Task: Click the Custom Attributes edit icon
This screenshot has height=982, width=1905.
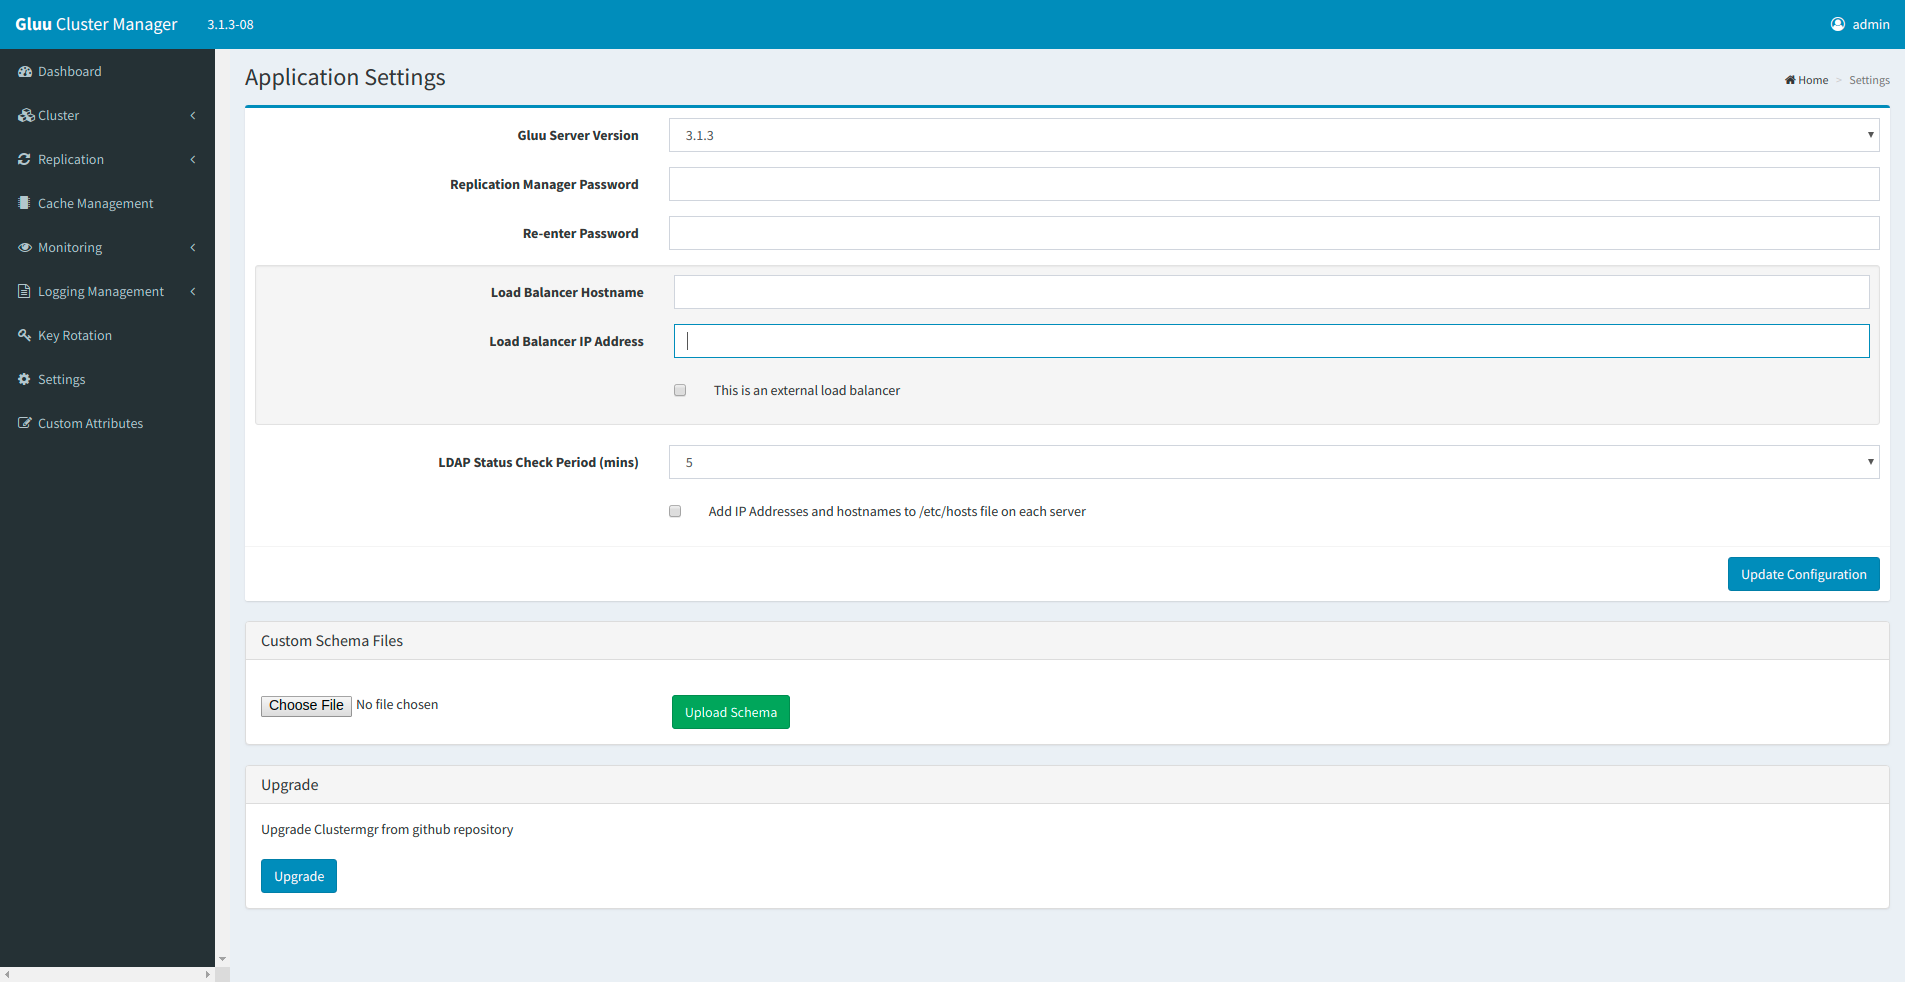Action: [25, 424]
